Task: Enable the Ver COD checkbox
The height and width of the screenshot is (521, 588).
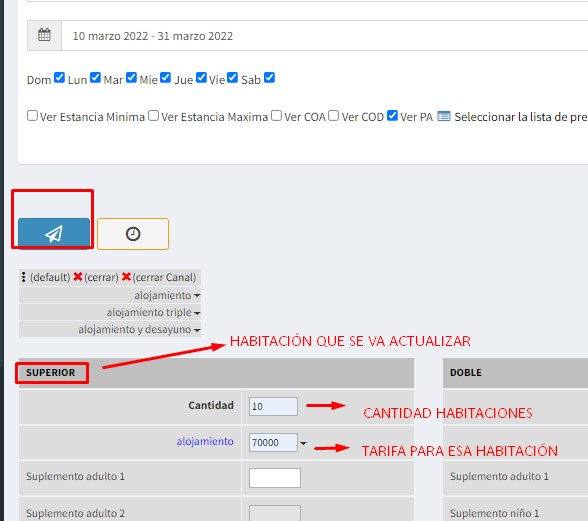Action: click(x=333, y=116)
